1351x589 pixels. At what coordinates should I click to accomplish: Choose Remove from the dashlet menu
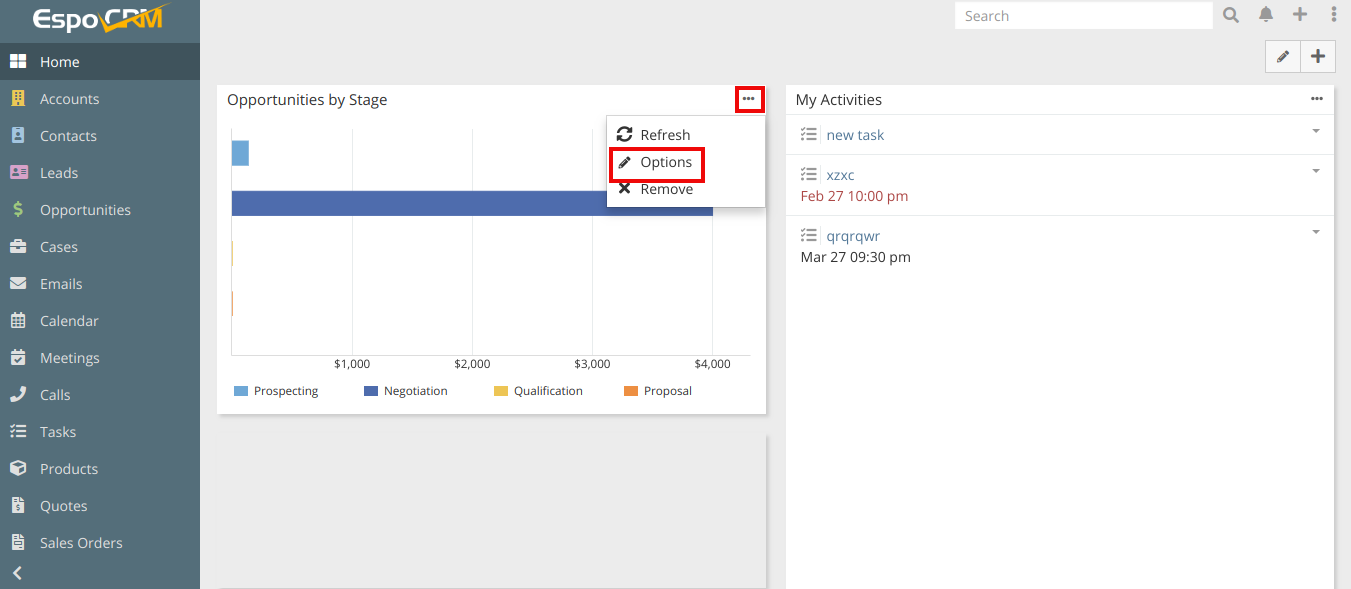pos(666,189)
